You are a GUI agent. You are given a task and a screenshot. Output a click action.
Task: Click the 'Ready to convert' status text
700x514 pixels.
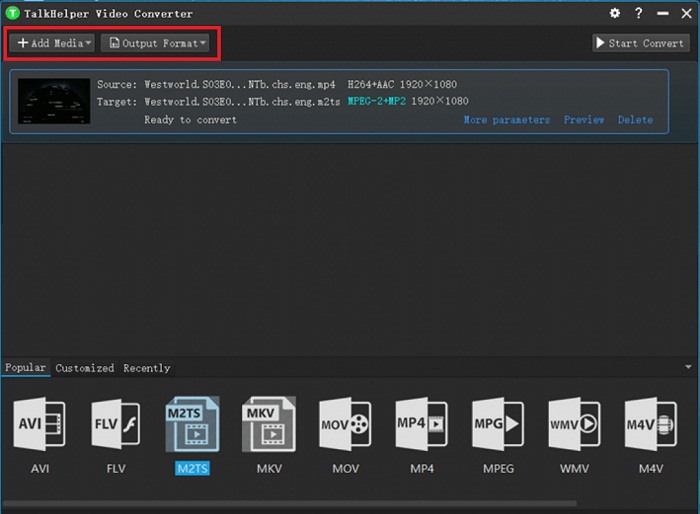(x=190, y=120)
